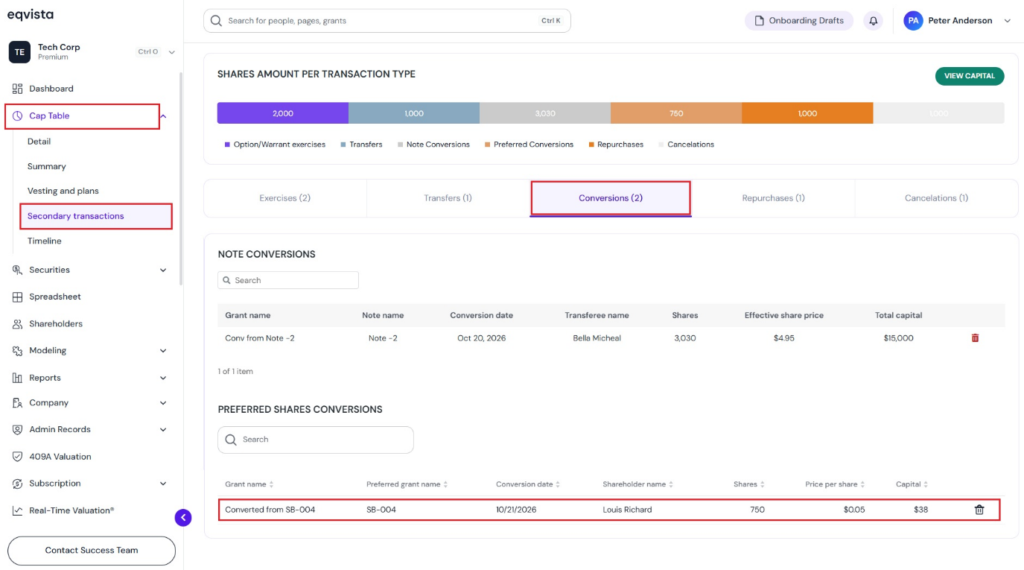Open the Tech Corp company switcher dropdown
1024x570 pixels.
[172, 52]
